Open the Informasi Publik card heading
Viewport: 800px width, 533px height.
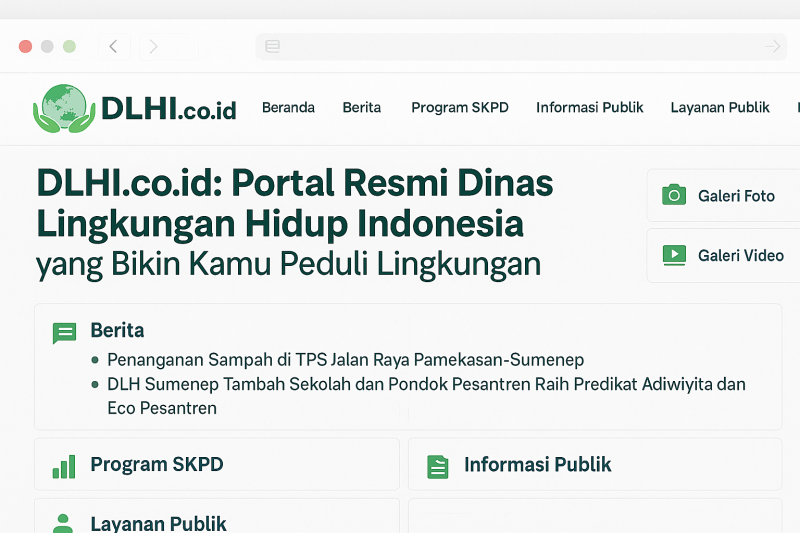coord(538,464)
